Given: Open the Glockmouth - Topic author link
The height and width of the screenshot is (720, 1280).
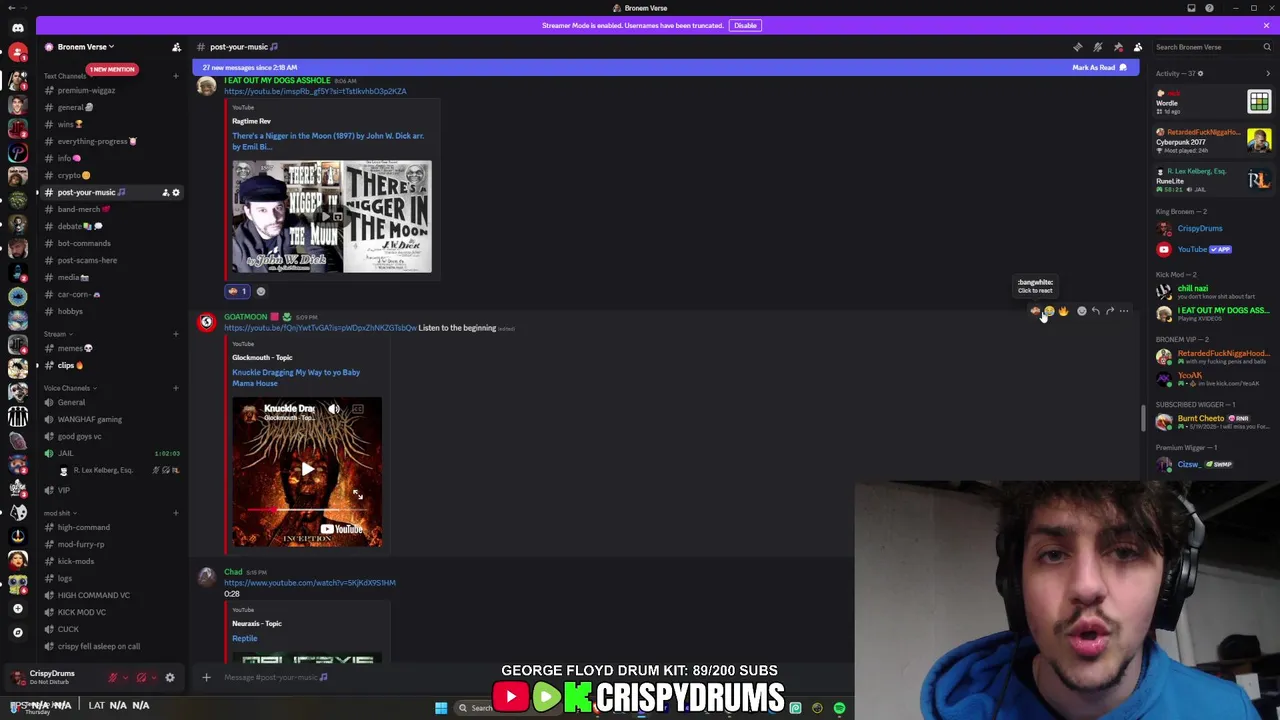Looking at the screenshot, I should click(262, 357).
